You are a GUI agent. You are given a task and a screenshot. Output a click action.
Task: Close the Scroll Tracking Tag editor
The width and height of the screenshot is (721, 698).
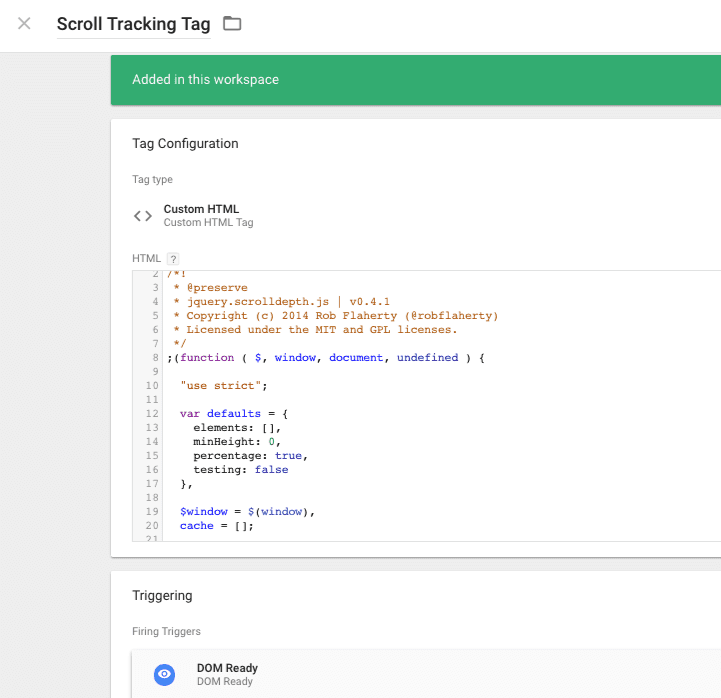[x=24, y=23]
